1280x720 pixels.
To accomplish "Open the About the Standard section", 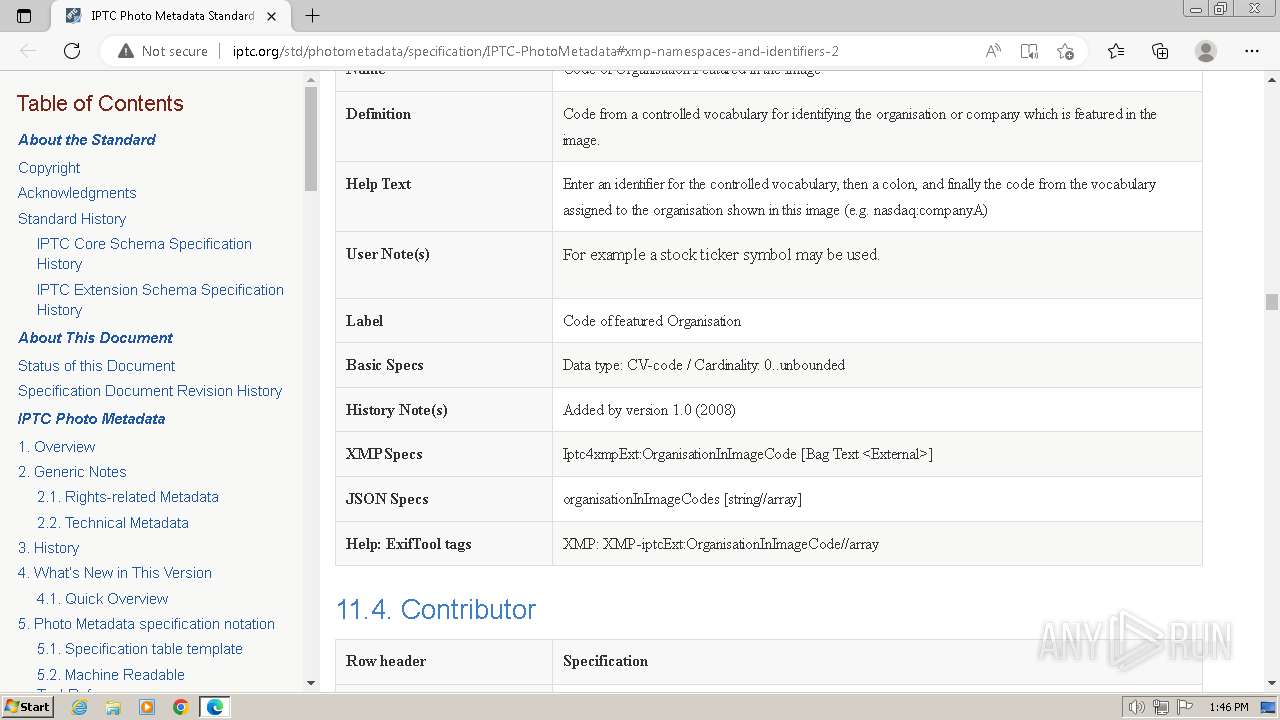I will tap(87, 140).
